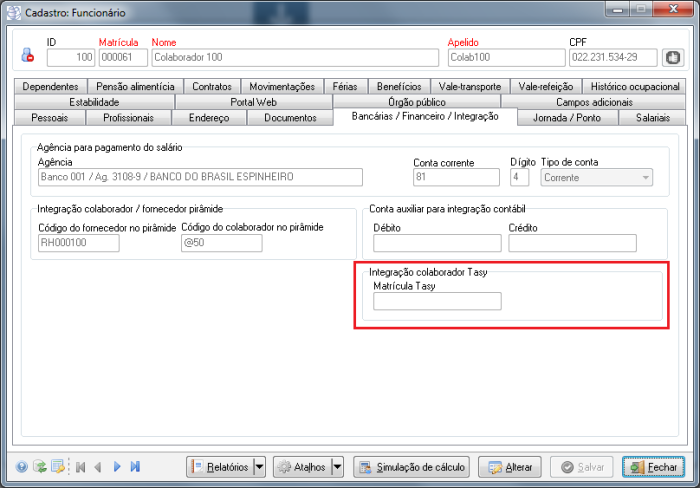Go to the first record
The width and height of the screenshot is (700, 488).
click(x=81, y=466)
